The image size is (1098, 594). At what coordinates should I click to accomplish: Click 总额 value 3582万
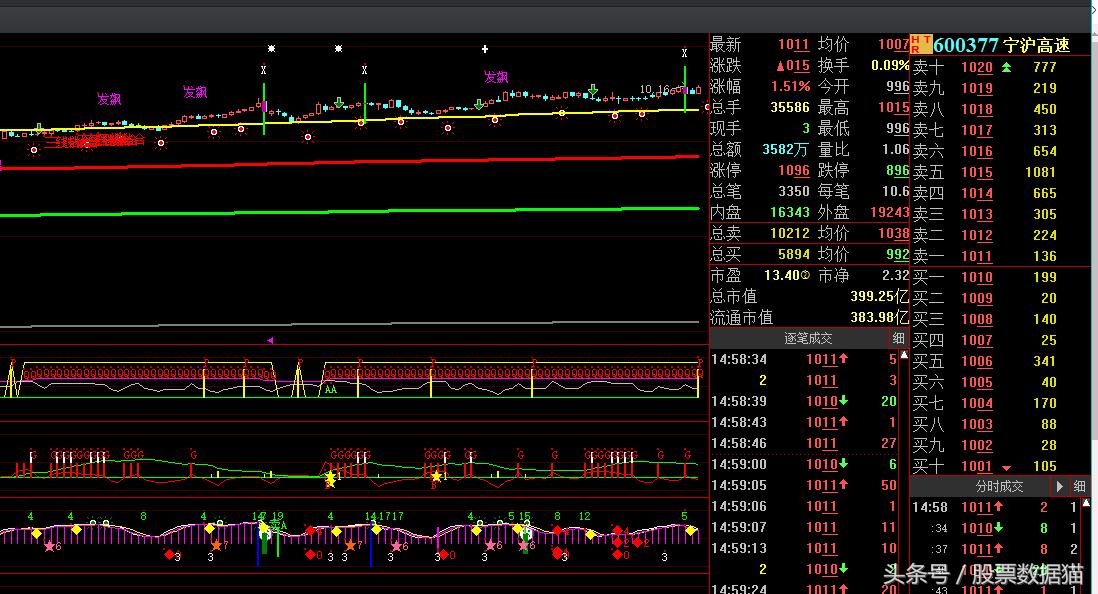click(785, 149)
